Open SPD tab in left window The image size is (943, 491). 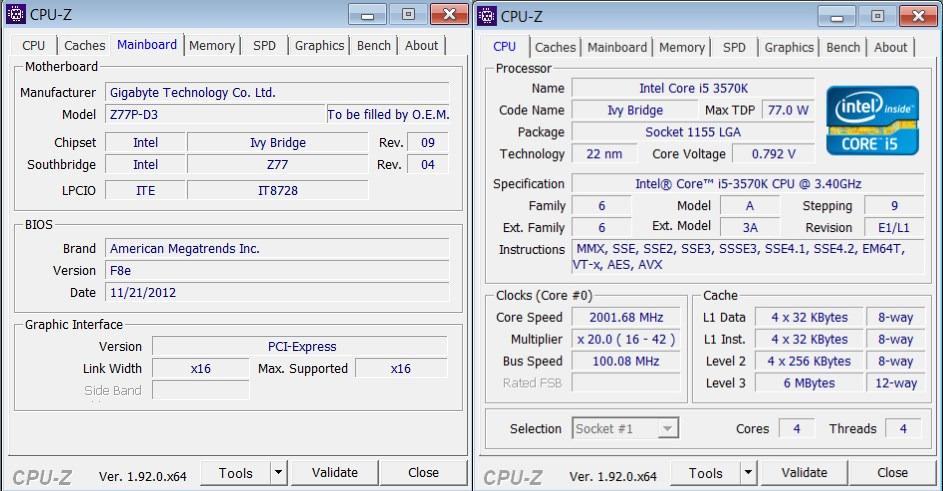tap(264, 46)
